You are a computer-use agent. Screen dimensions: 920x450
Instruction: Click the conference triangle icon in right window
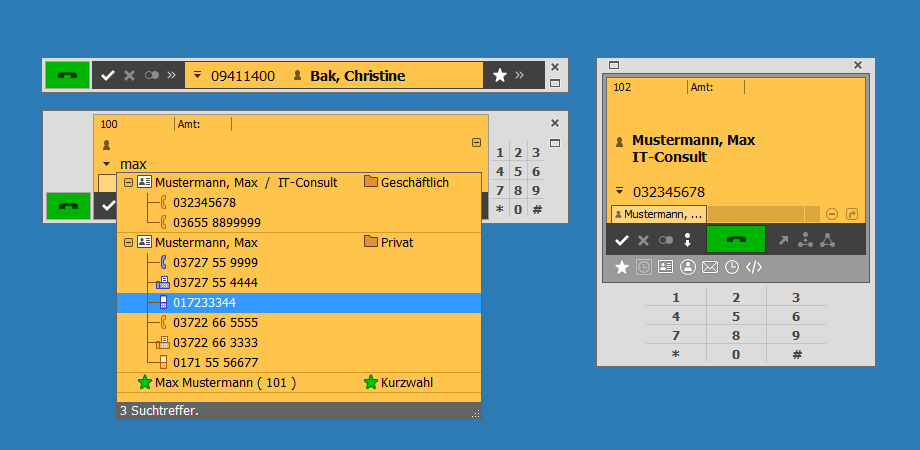click(x=828, y=240)
